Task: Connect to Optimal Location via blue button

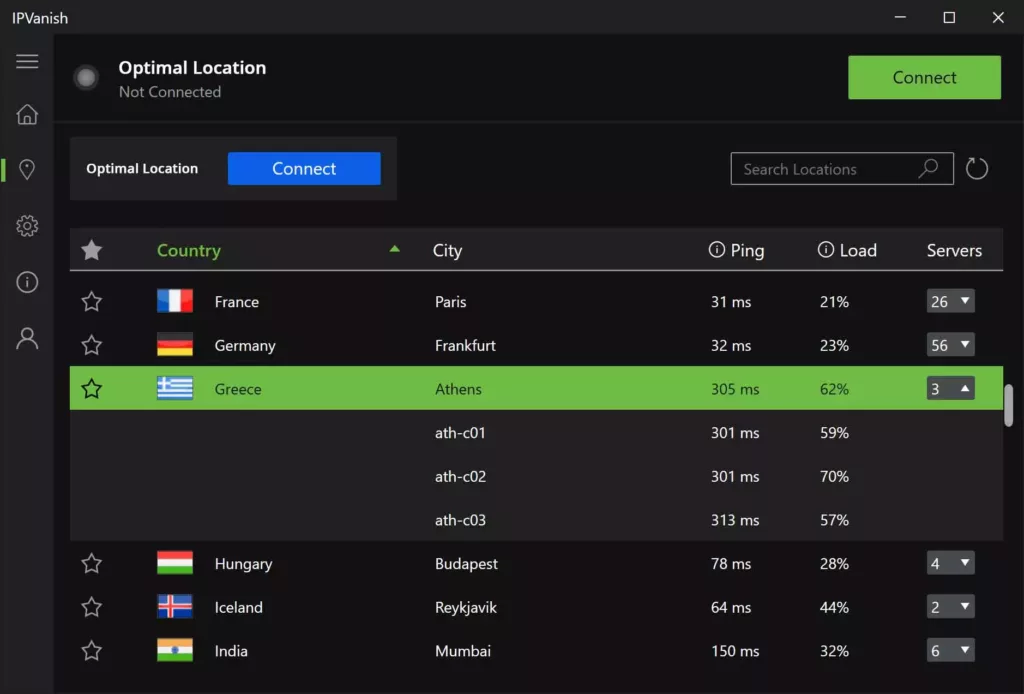Action: click(x=304, y=168)
